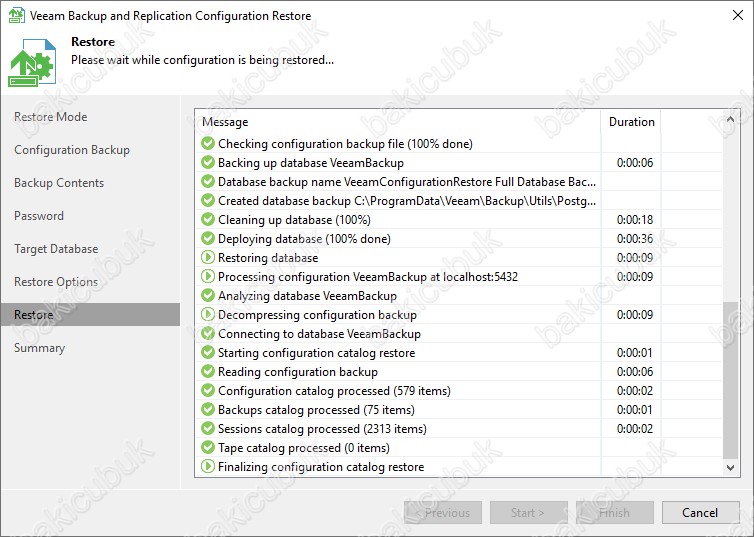Open the Configuration Backup wizard step
Screen dimensions: 754x537
(72, 150)
